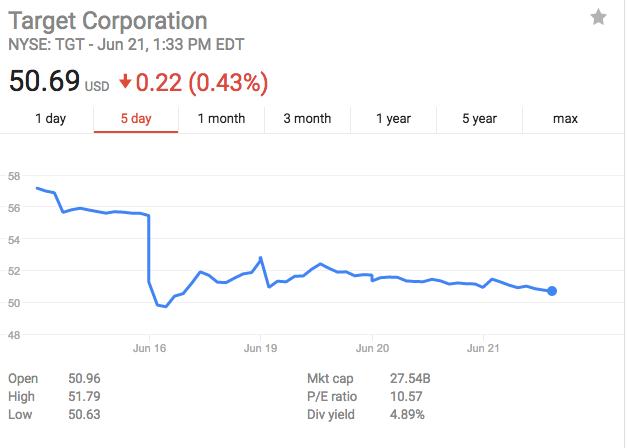Click the P/E ratio value 10.57
627x448 pixels.
pos(405,397)
